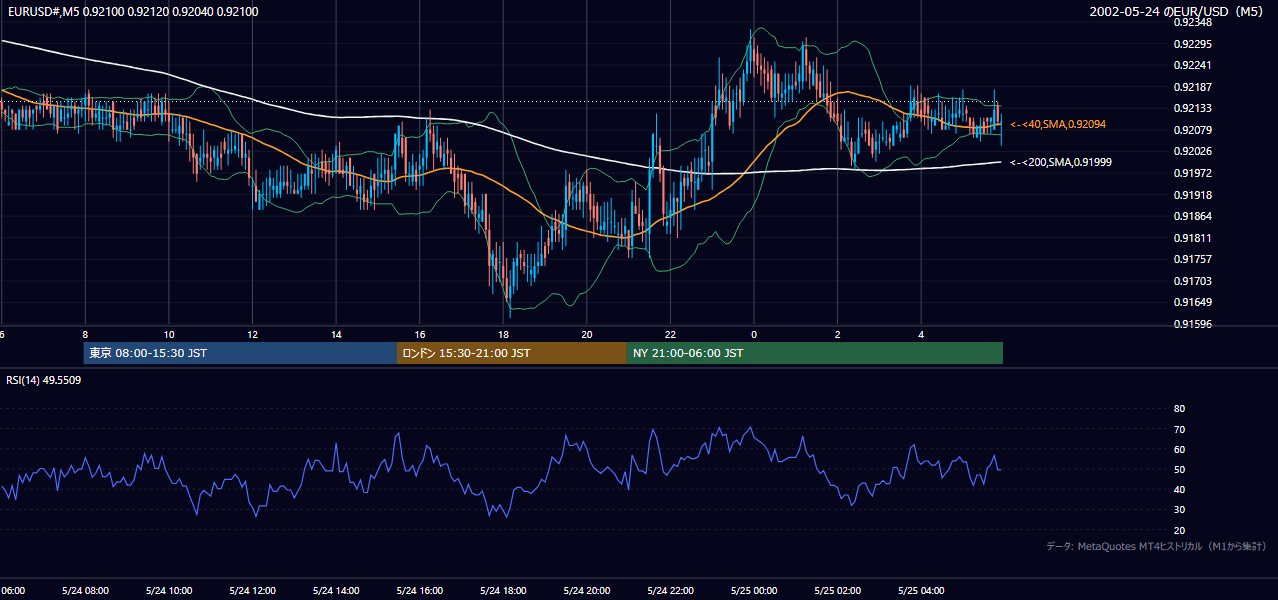Select hour label 4 below the price chart
Image resolution: width=1278 pixels, height=600 pixels.
[922, 334]
